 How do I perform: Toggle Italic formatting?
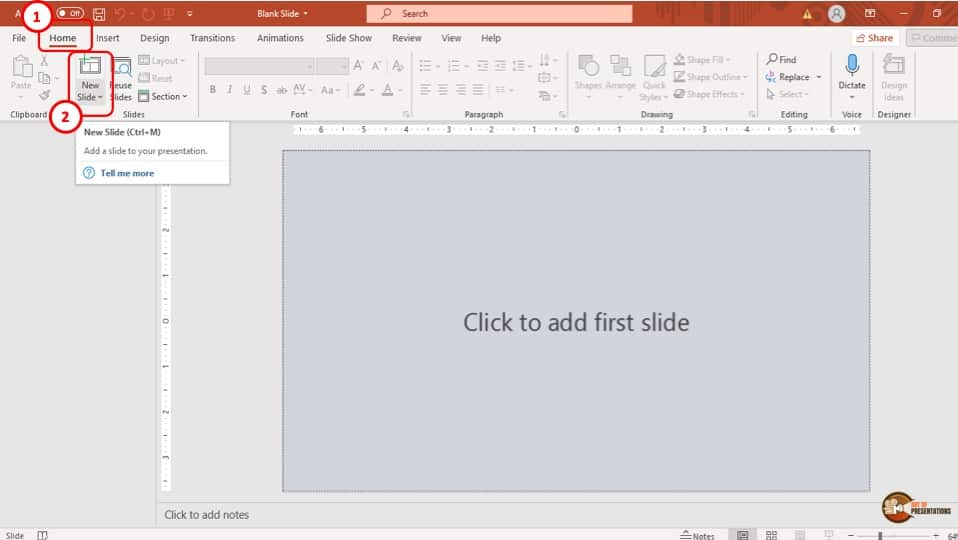click(x=230, y=90)
